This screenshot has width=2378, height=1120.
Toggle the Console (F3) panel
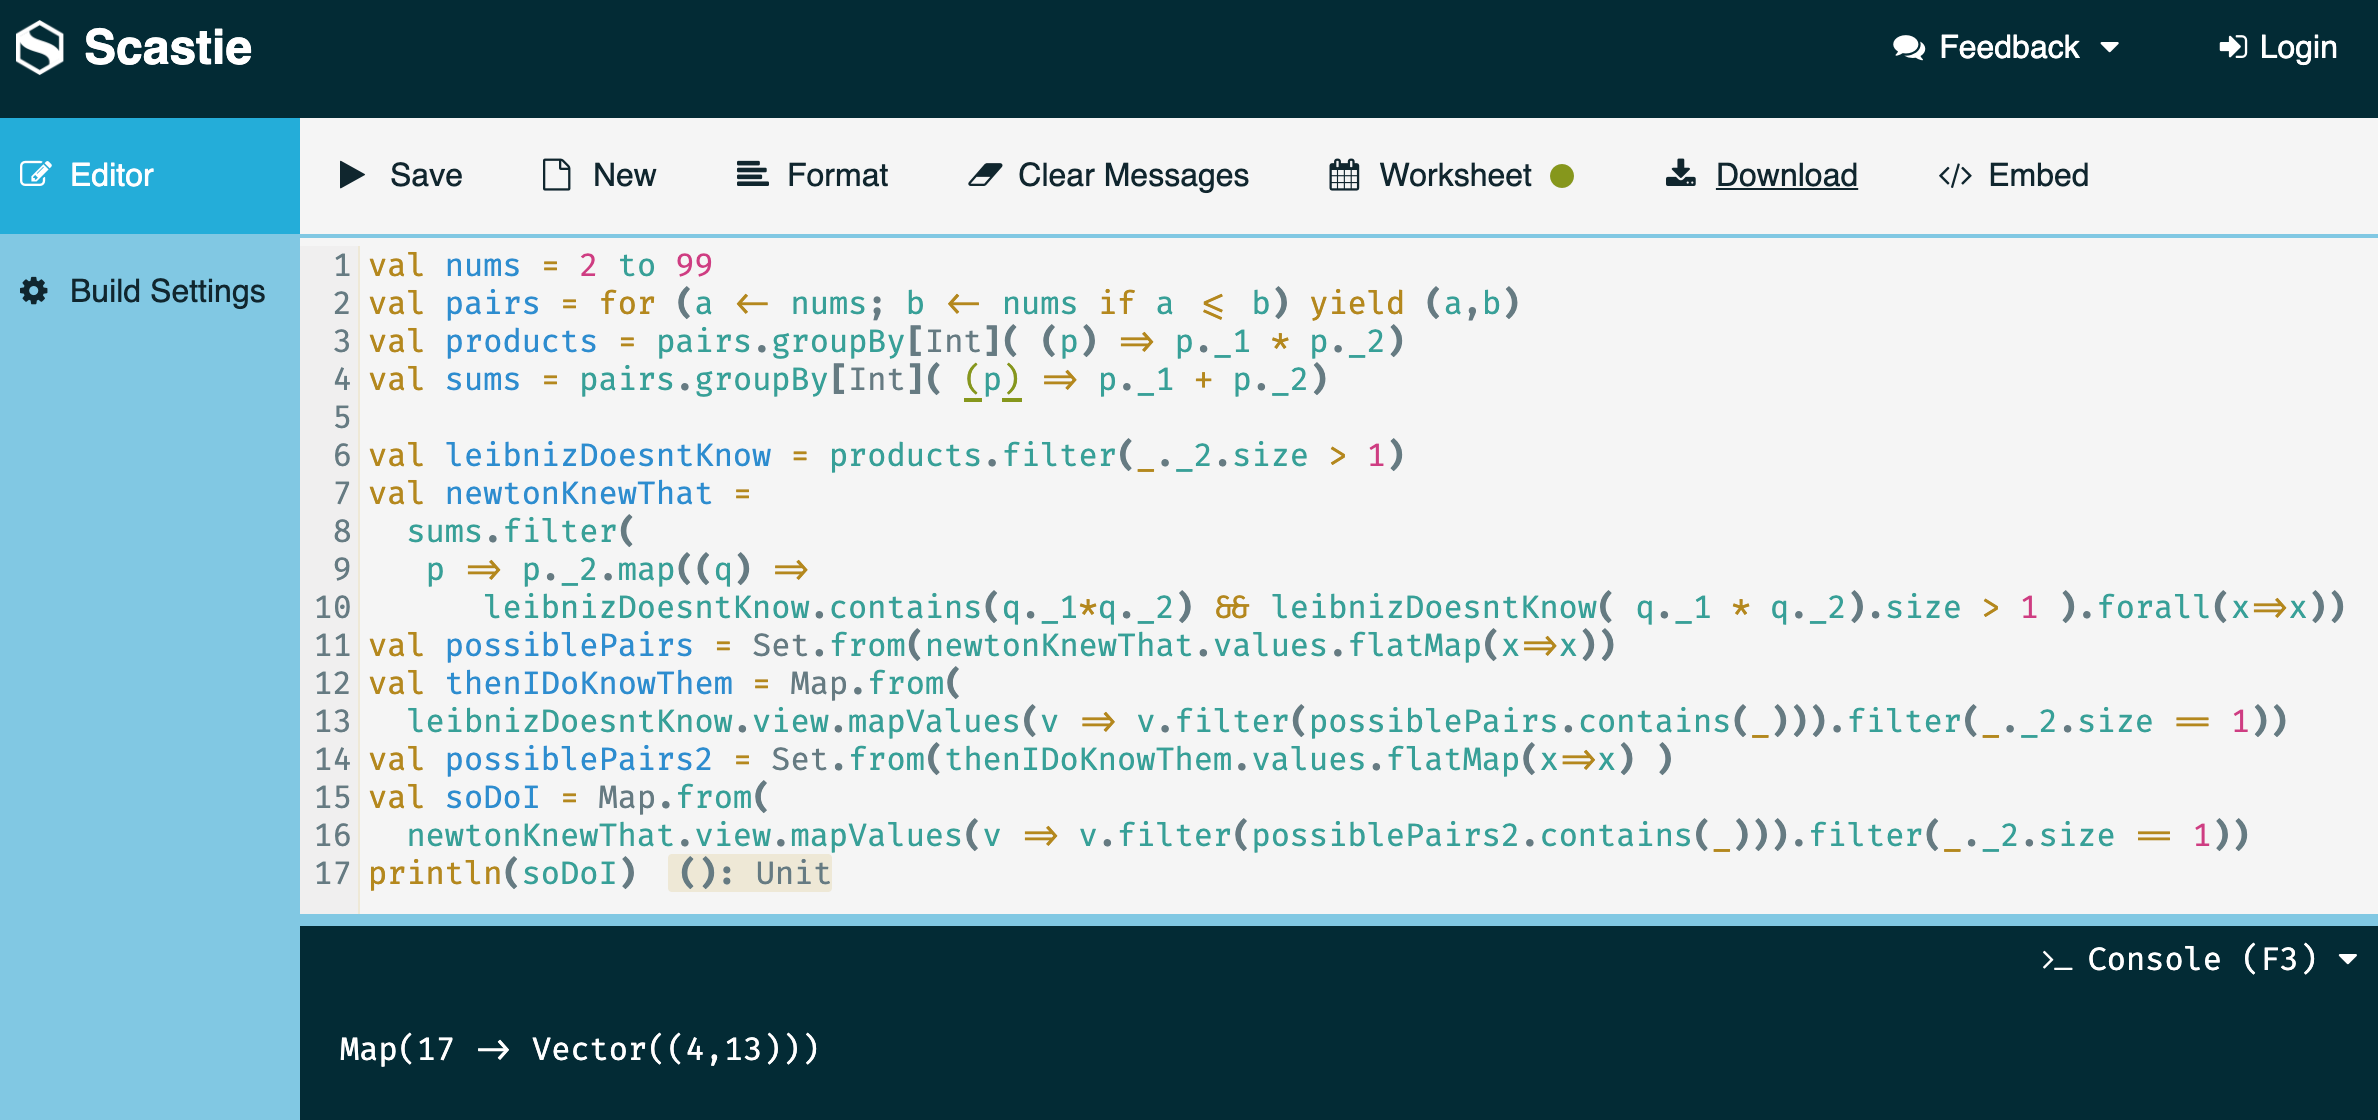point(2199,959)
